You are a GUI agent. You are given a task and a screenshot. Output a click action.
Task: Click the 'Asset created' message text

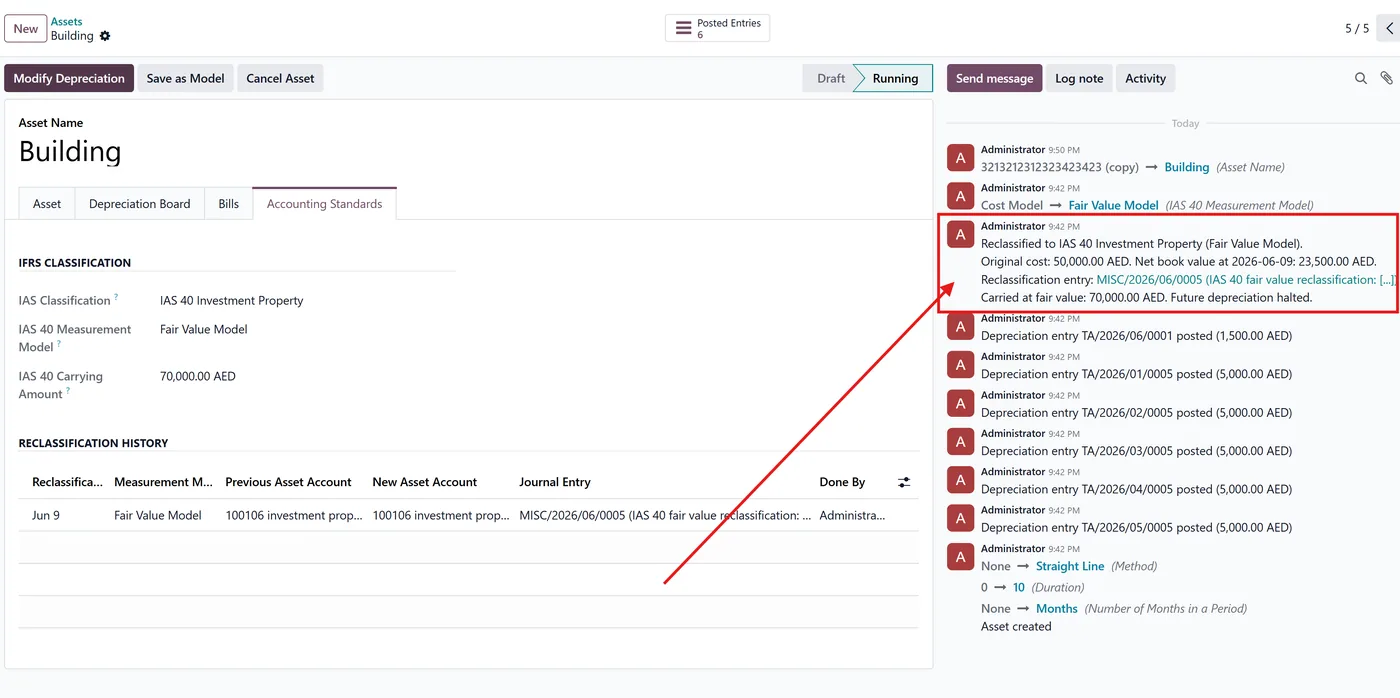pos(1016,627)
